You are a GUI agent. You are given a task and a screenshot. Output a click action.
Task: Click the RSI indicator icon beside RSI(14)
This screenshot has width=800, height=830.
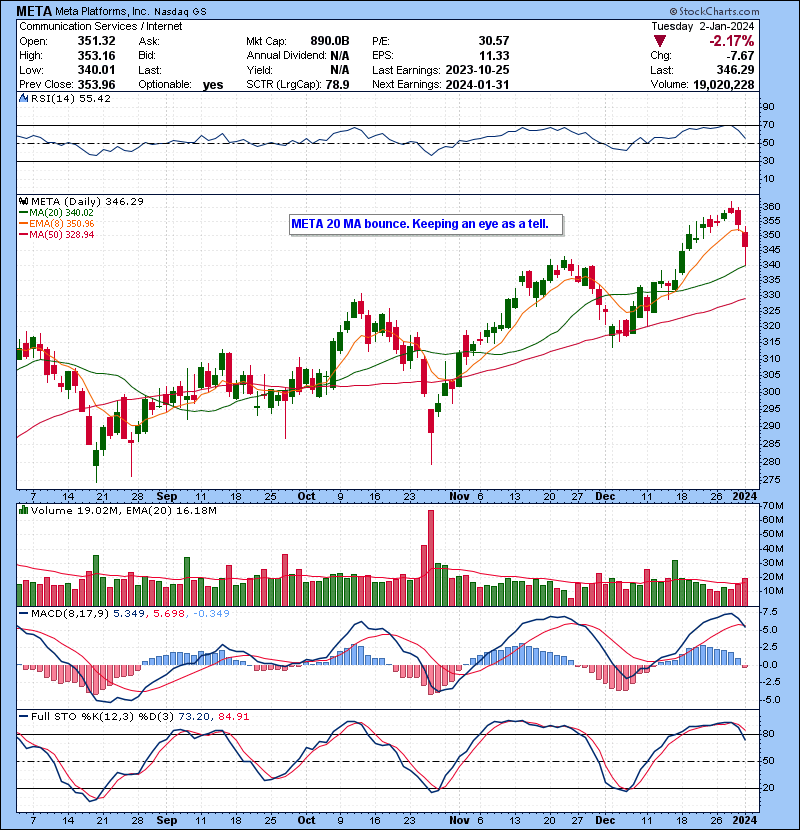[x=23, y=98]
